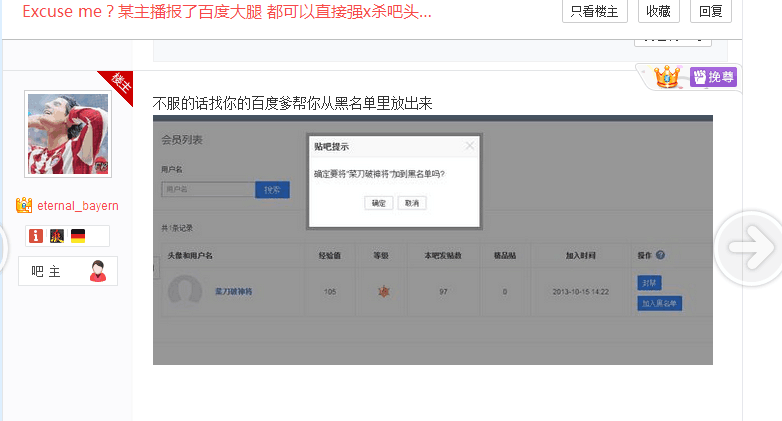
Task: Click the 只看楼主 button
Action: 594,11
